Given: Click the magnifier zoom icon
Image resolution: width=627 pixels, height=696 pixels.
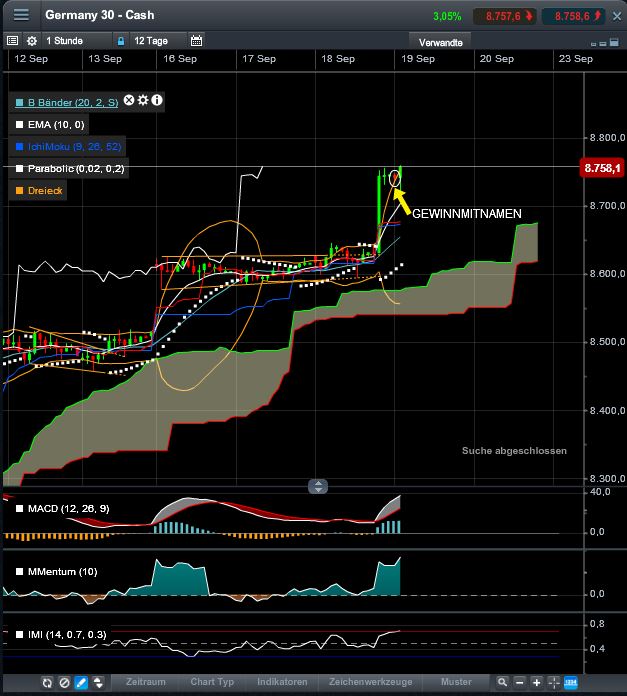Looking at the screenshot, I should (502, 682).
